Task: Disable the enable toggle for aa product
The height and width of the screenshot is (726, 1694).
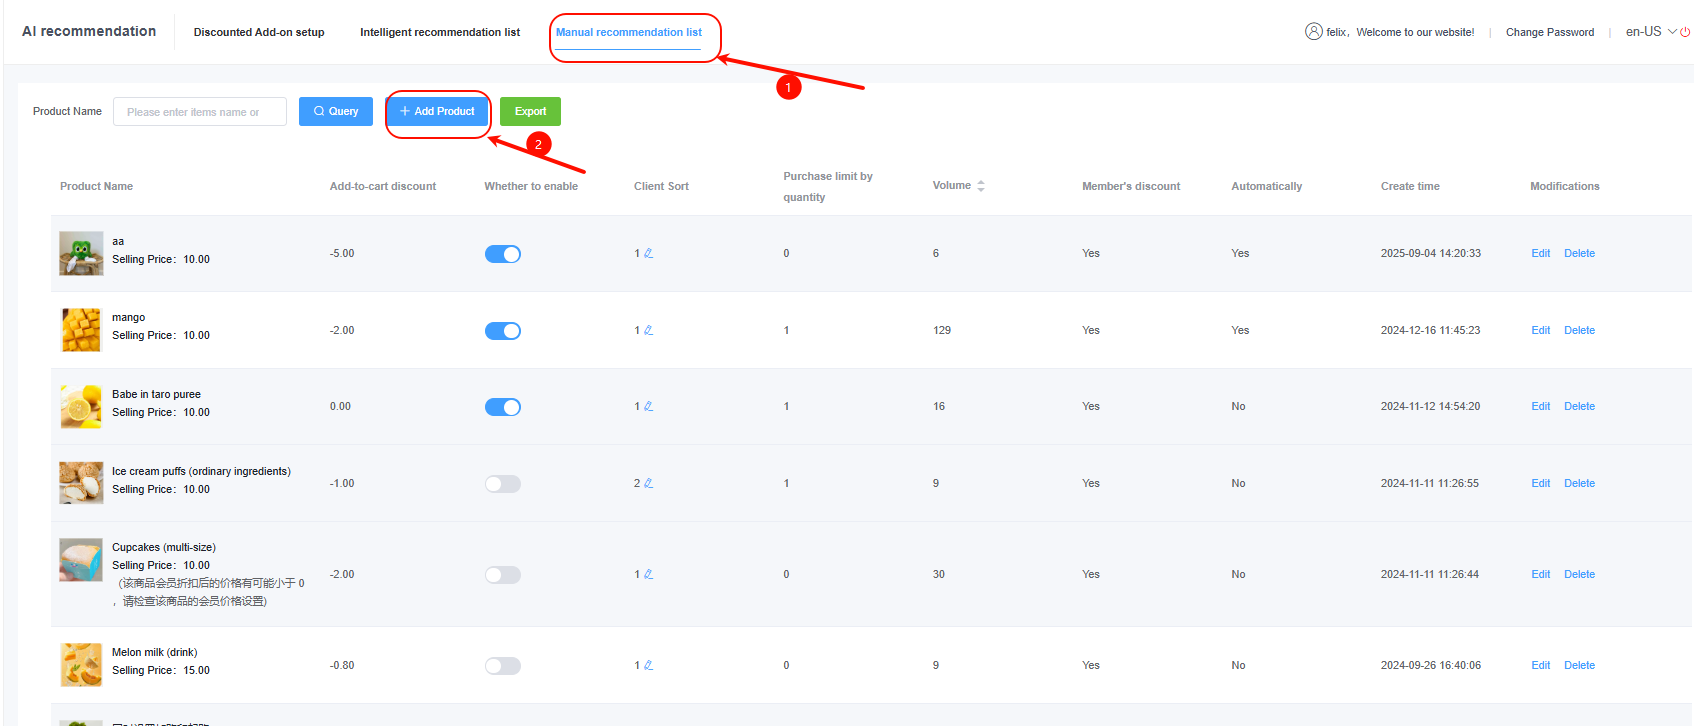Action: pos(502,254)
